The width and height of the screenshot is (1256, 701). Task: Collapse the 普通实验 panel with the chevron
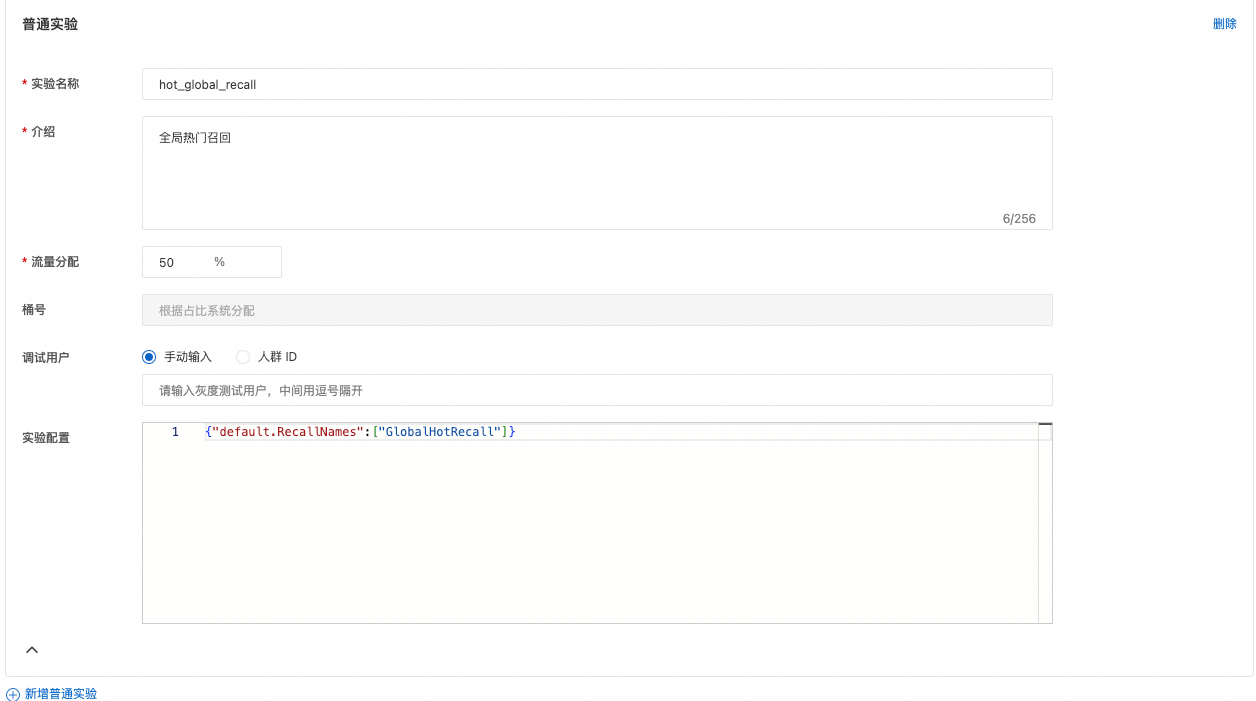[32, 650]
